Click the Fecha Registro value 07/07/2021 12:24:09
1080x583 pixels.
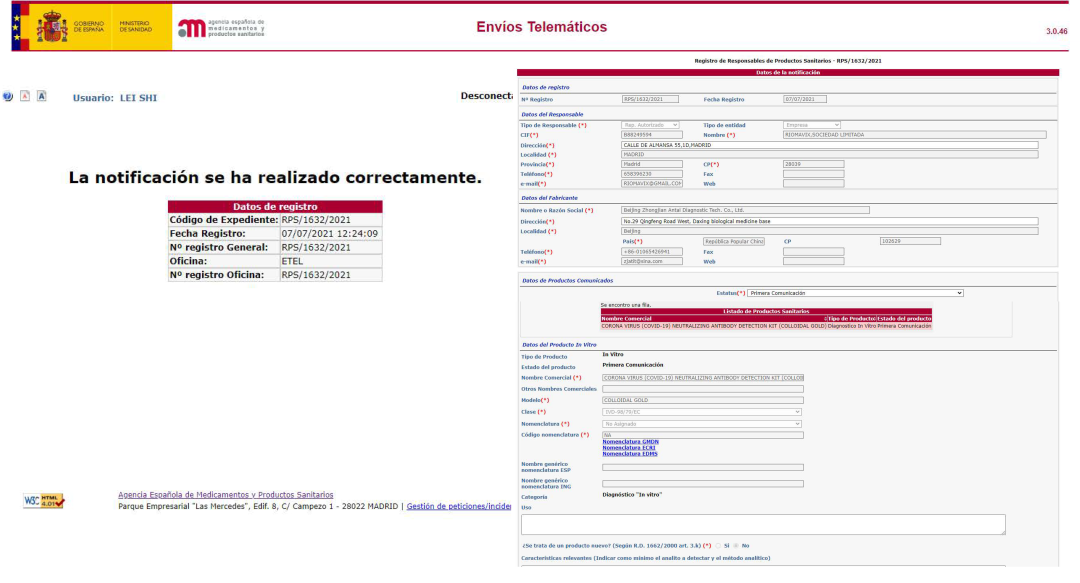(329, 234)
